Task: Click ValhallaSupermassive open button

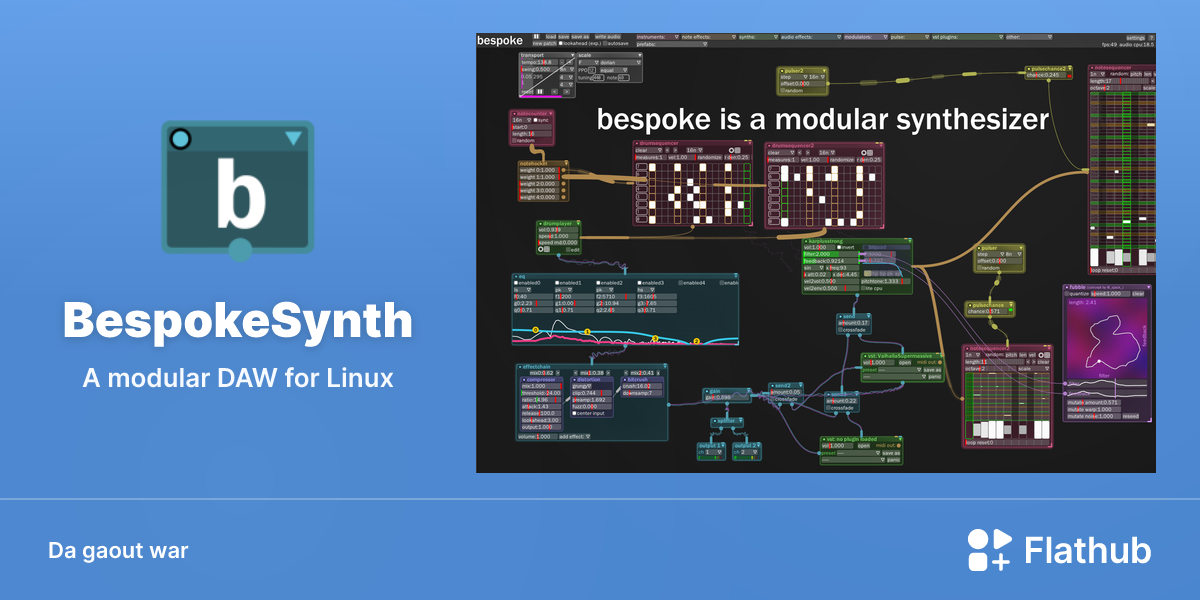Action: [x=905, y=362]
